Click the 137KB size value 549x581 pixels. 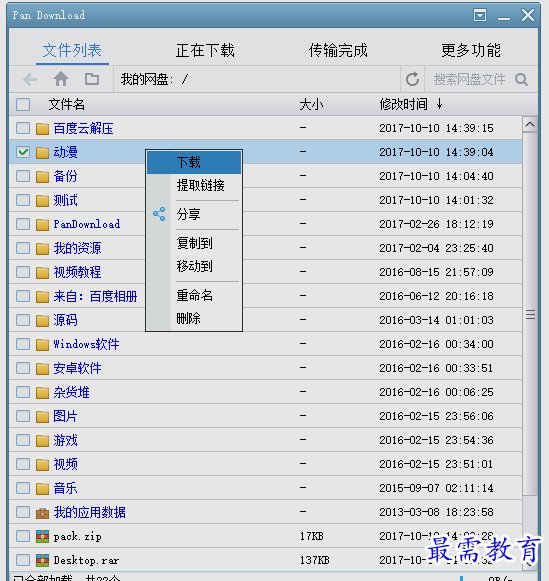point(315,560)
